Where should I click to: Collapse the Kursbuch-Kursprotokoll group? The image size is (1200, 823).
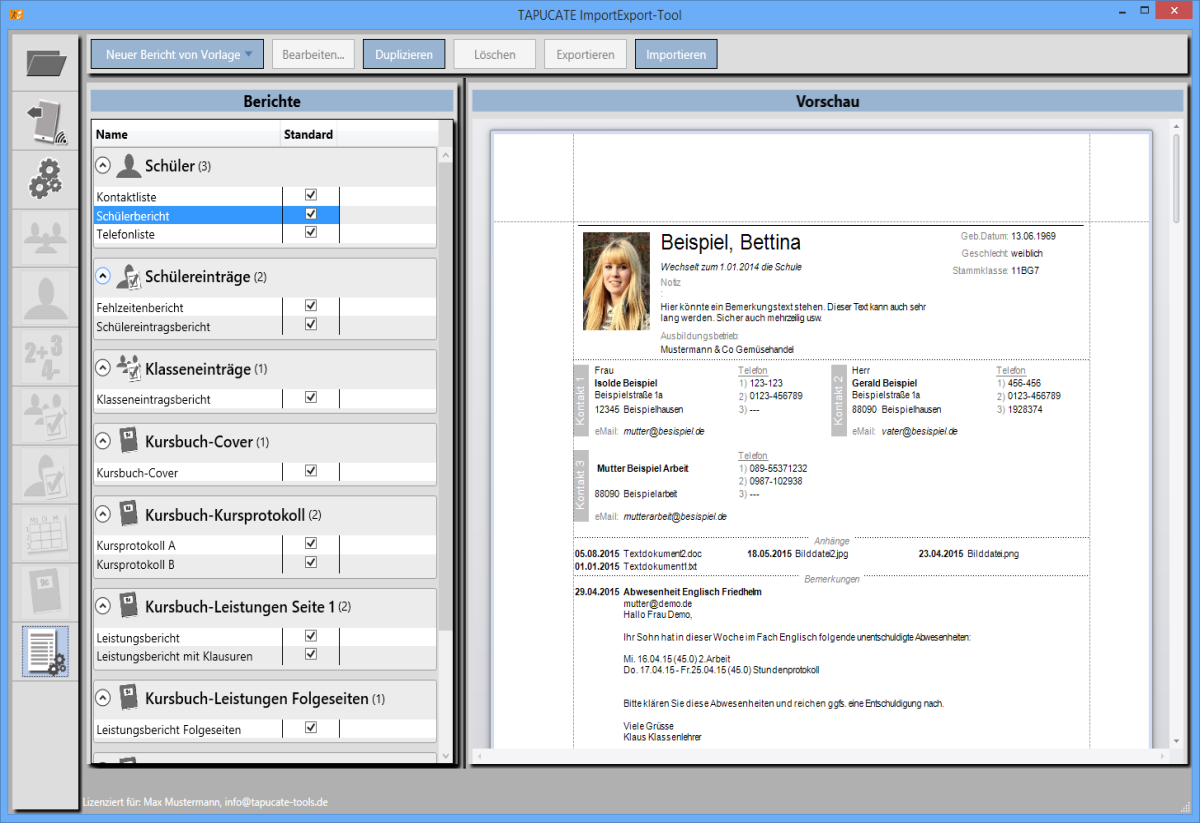pyautogui.click(x=102, y=515)
